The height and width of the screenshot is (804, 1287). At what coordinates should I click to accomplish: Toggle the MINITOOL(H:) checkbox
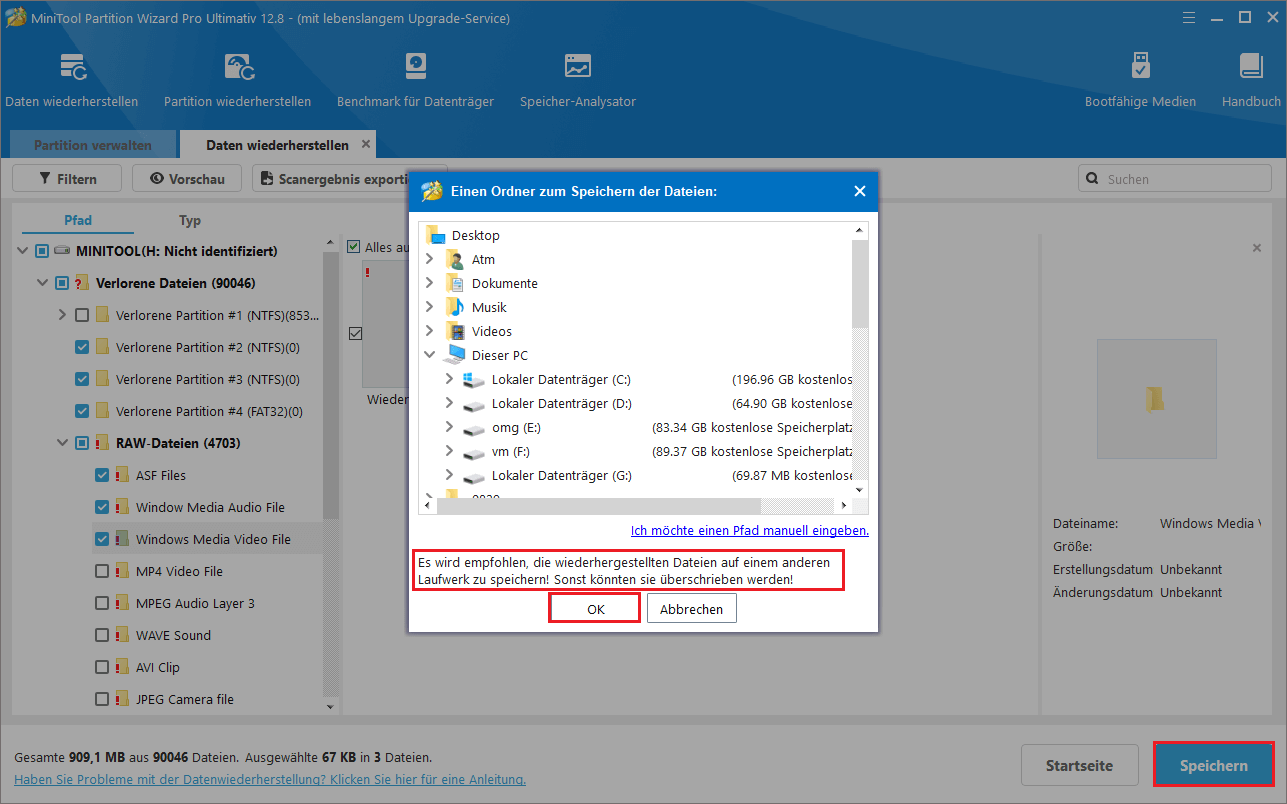pyautogui.click(x=42, y=251)
